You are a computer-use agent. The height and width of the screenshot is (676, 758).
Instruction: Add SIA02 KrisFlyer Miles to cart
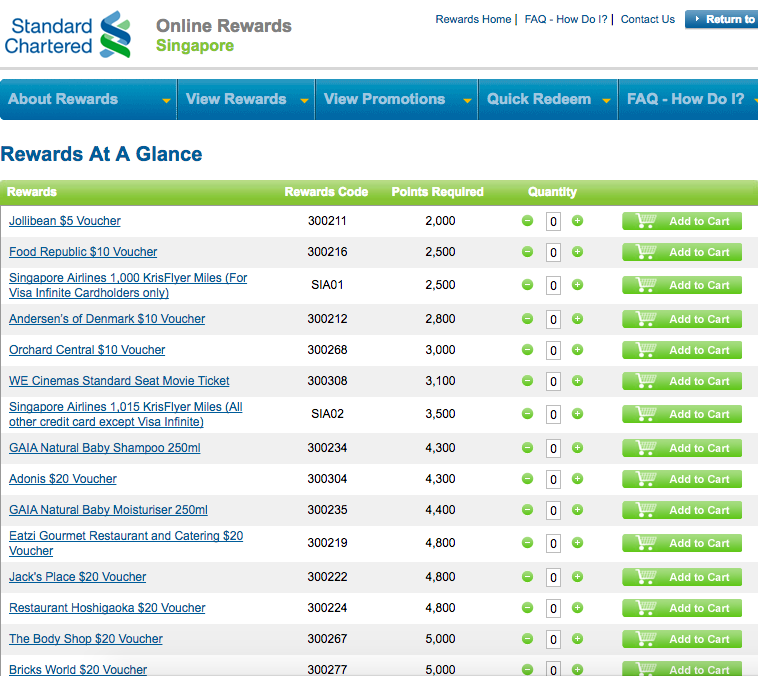click(x=682, y=414)
